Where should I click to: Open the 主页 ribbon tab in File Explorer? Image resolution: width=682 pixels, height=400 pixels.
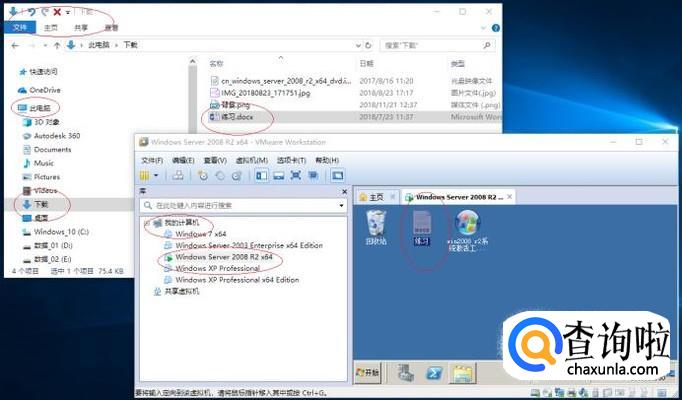click(x=50, y=28)
